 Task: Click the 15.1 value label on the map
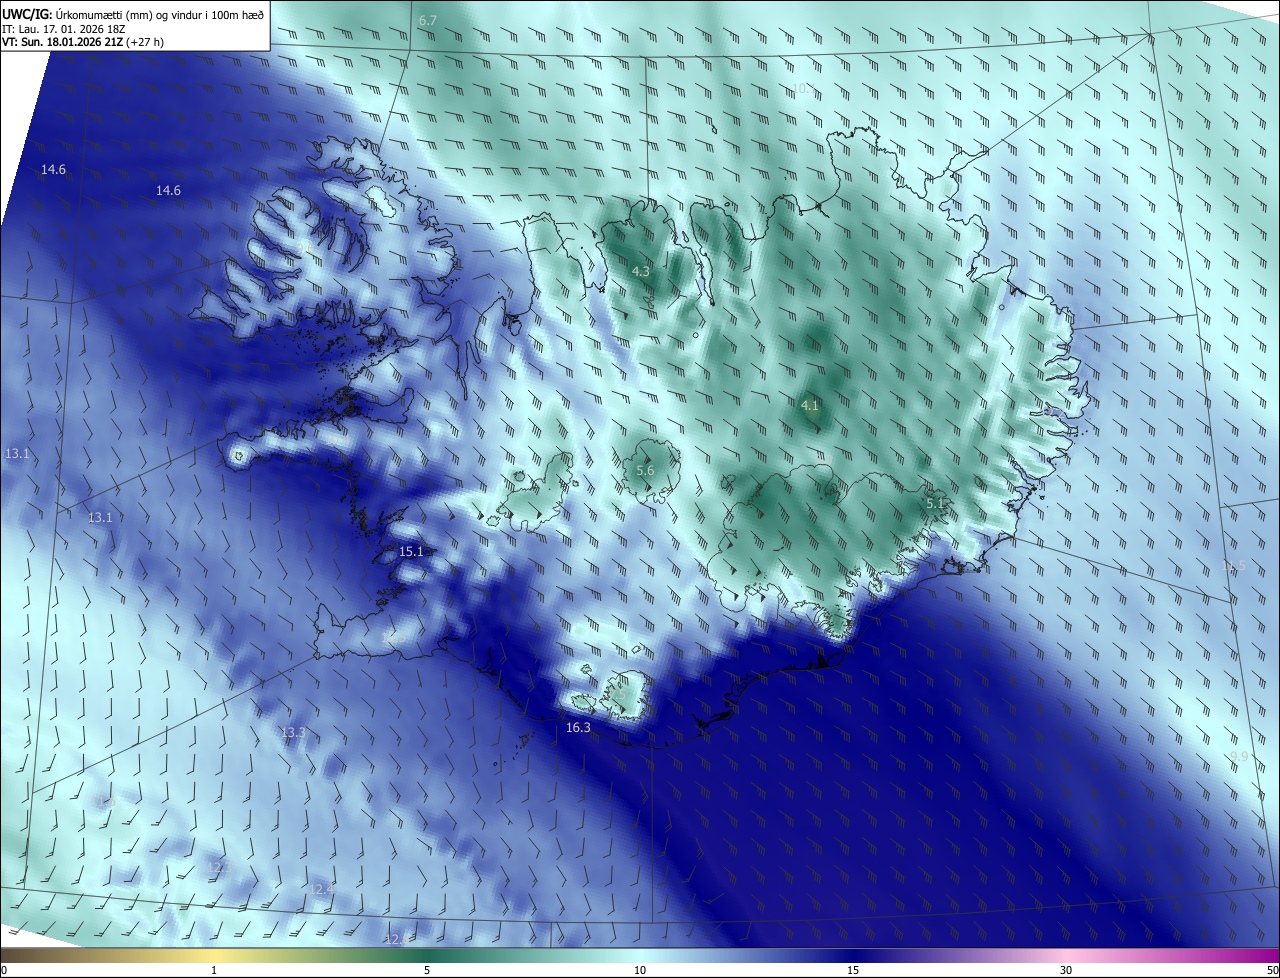[x=411, y=551]
